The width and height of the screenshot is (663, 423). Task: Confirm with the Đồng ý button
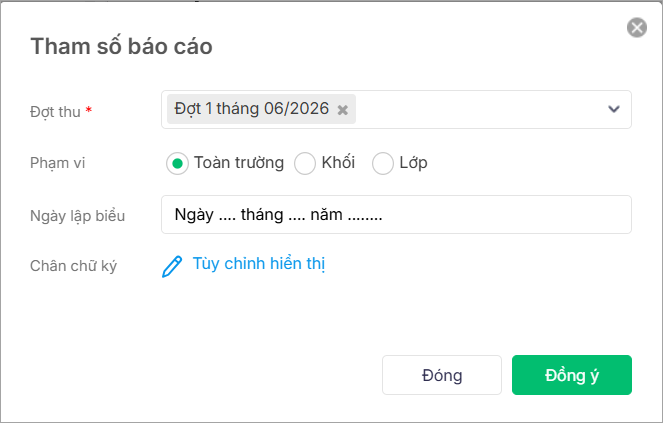click(x=572, y=375)
